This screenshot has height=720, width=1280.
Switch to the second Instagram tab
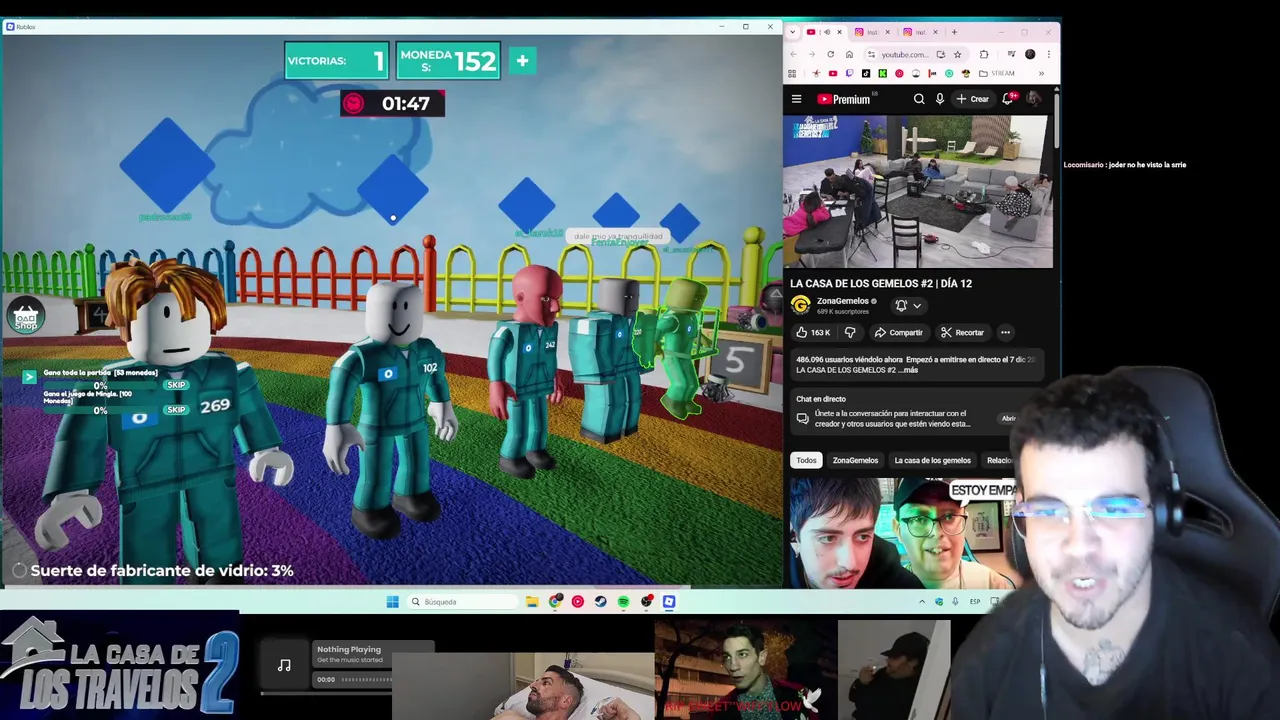920,32
